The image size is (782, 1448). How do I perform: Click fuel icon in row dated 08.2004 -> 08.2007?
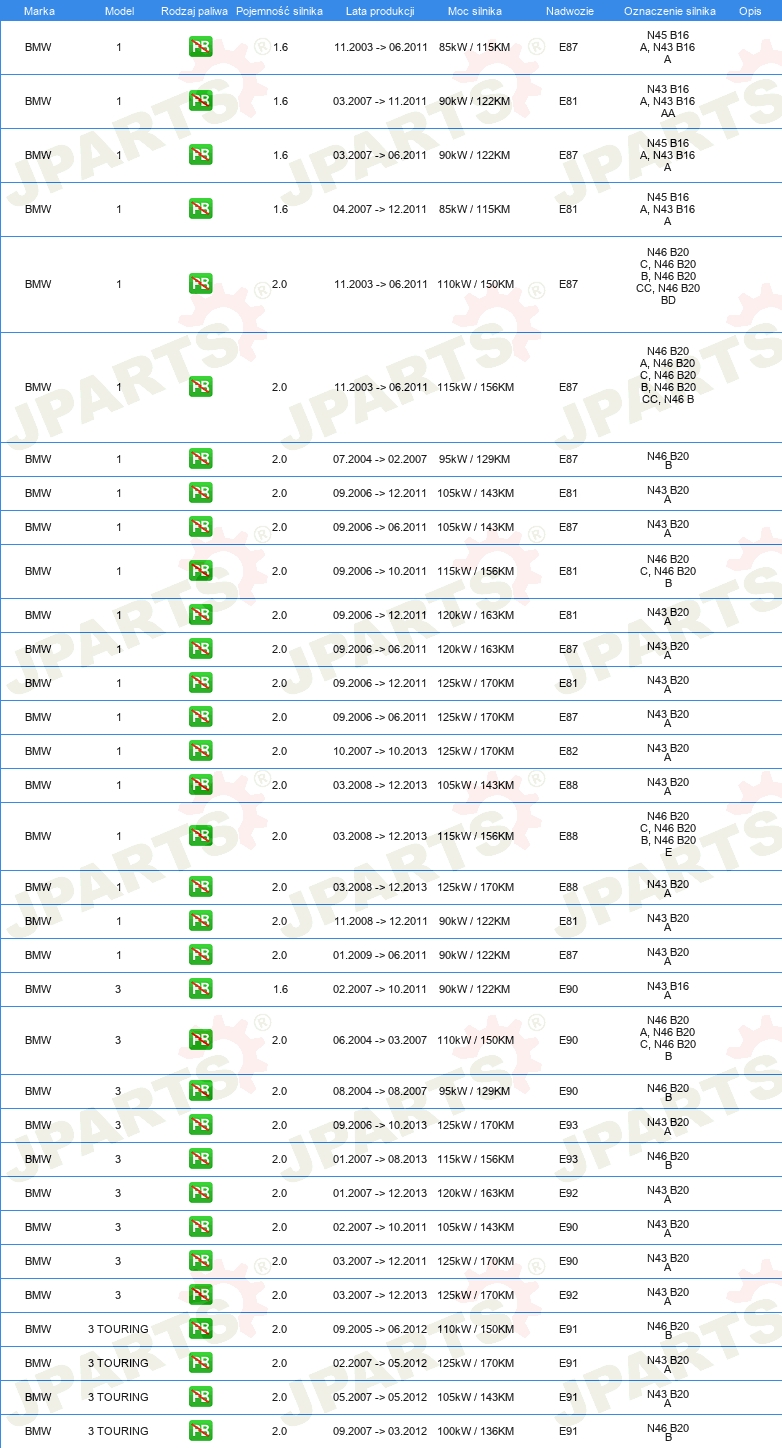click(x=200, y=1091)
